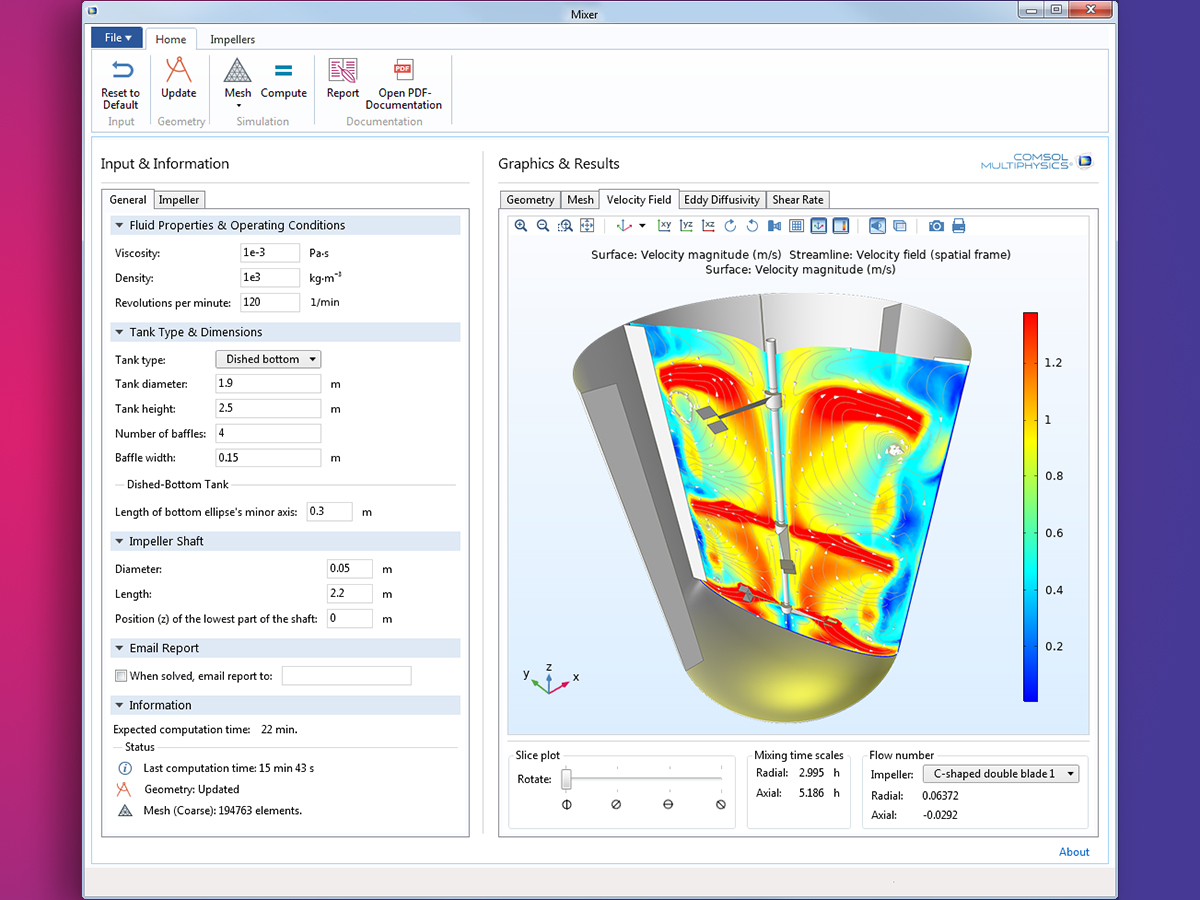
Task: Collapse the Fluid Properties & Operating Conditions section
Action: click(121, 225)
